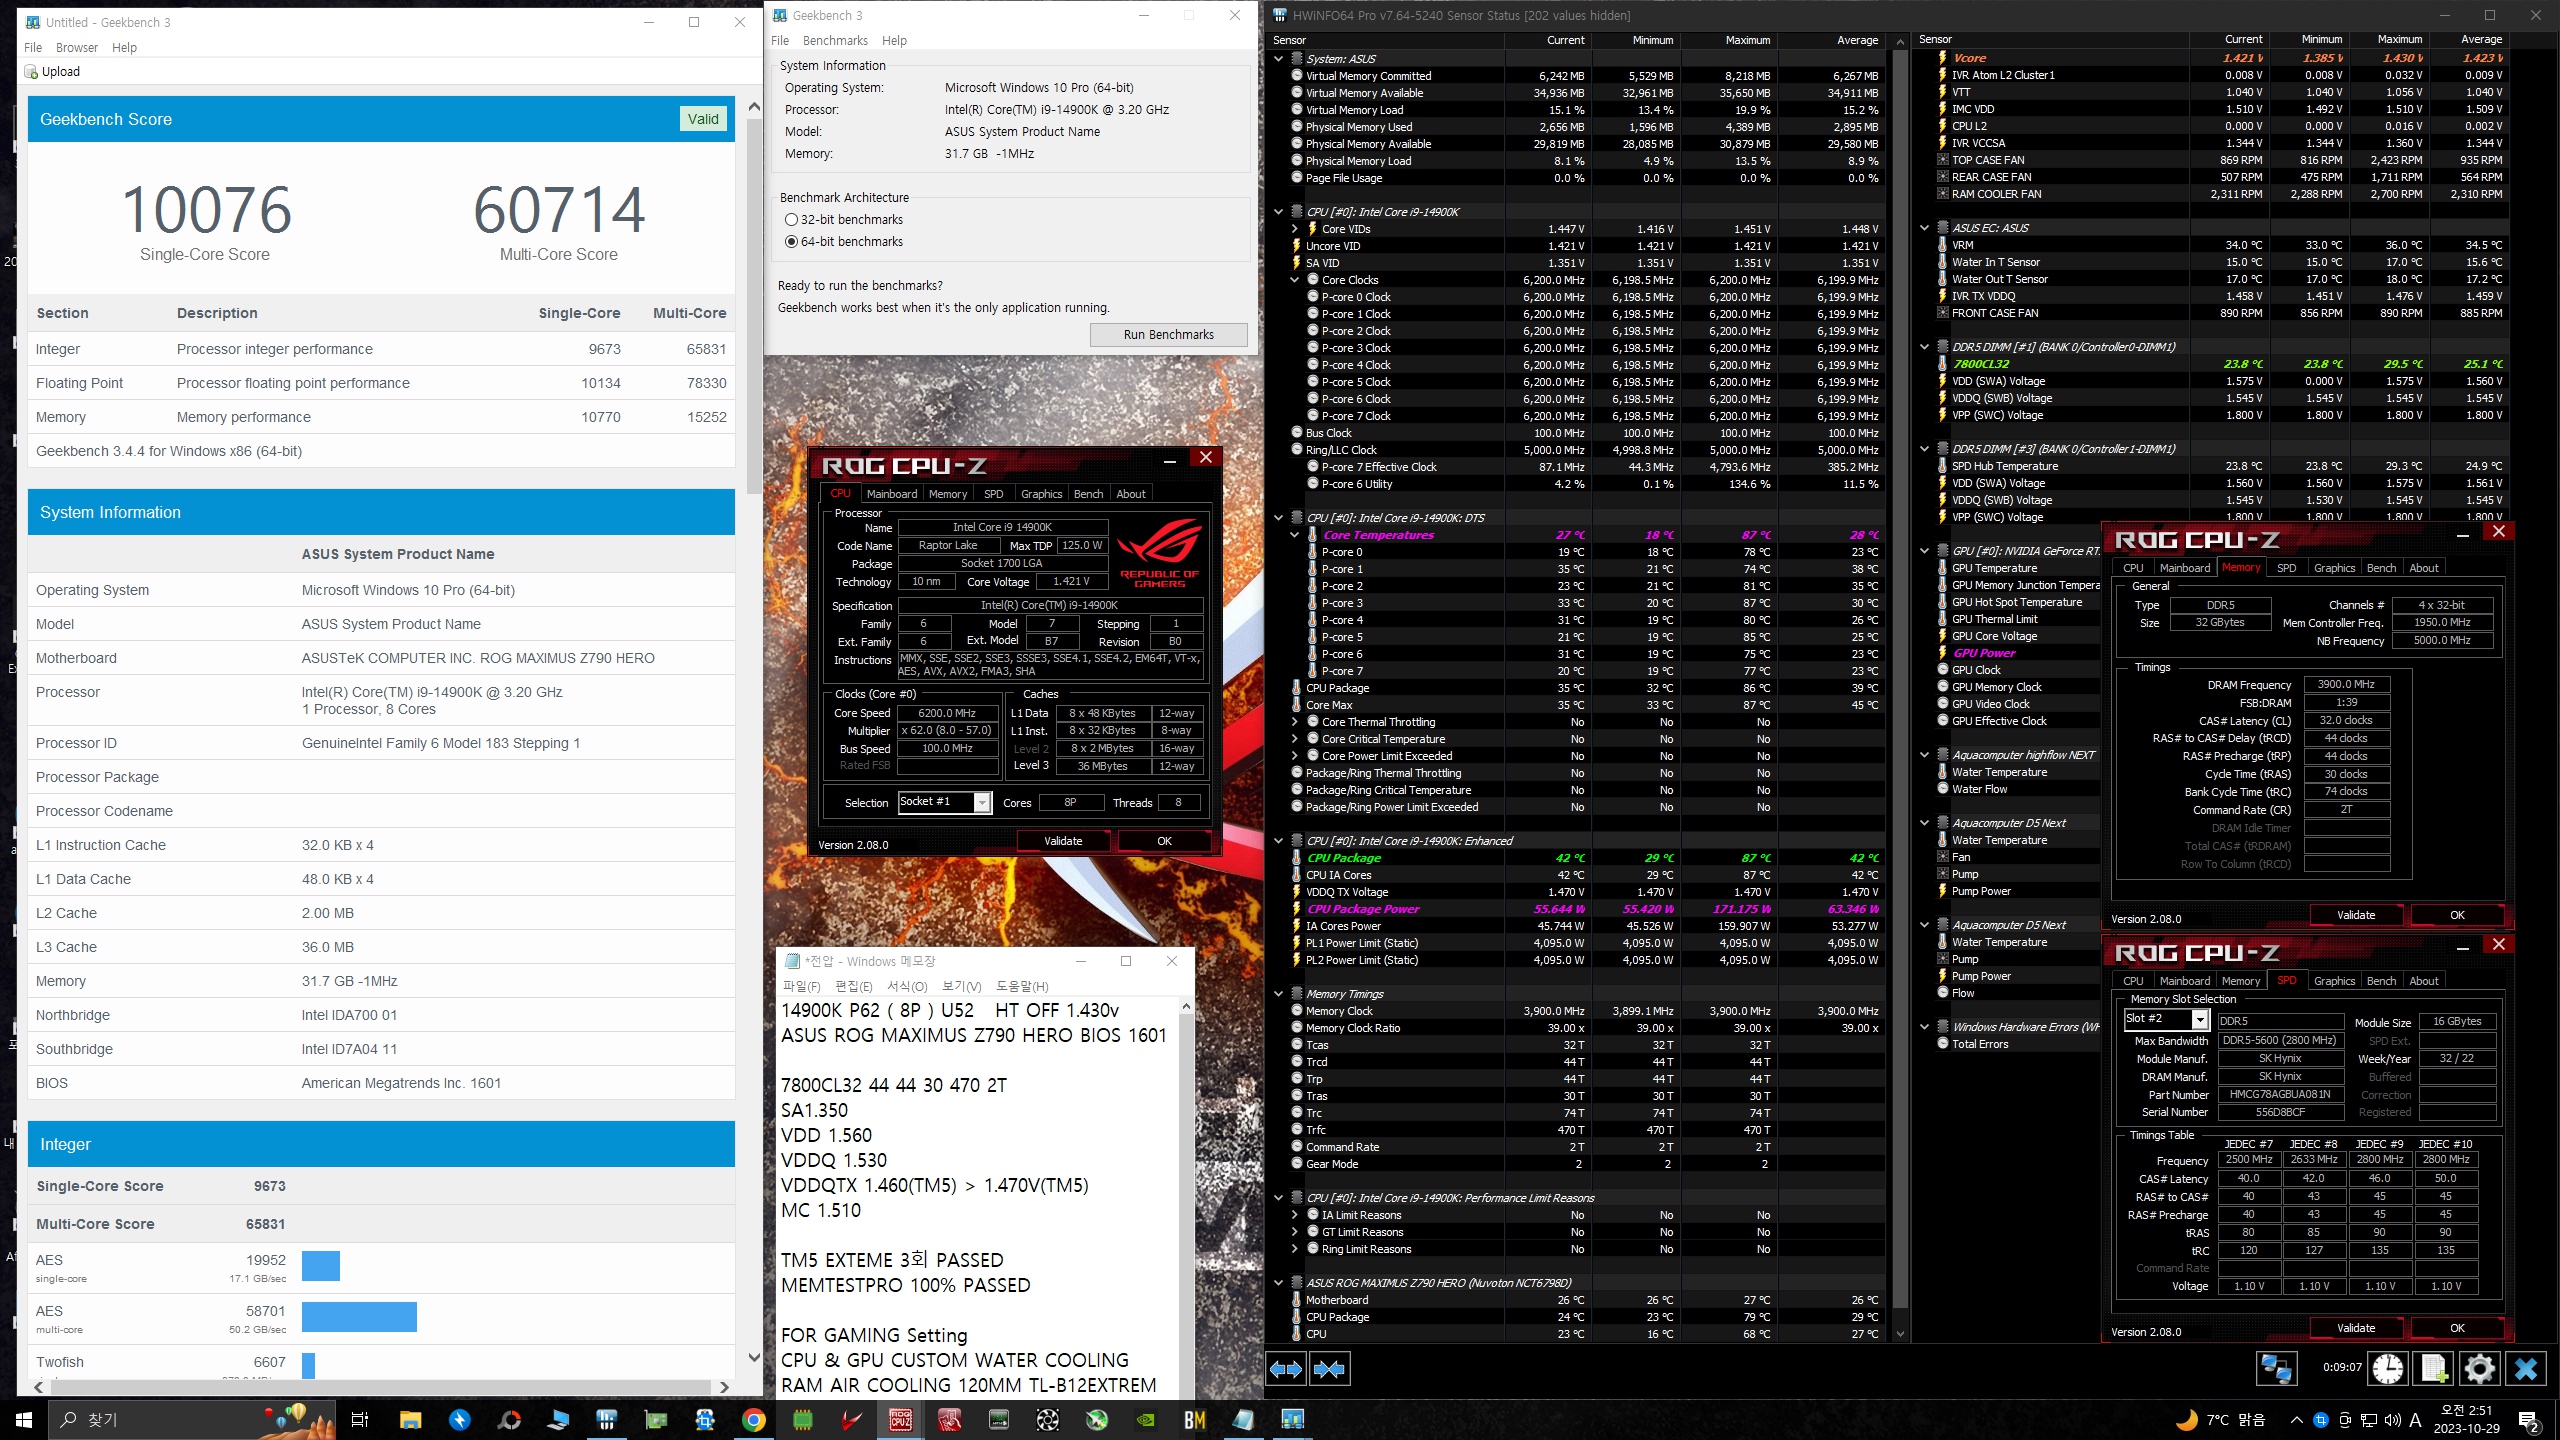Click Validate in CPU-Z SPD window
This screenshot has height=1440, width=2560.
(x=2356, y=1328)
